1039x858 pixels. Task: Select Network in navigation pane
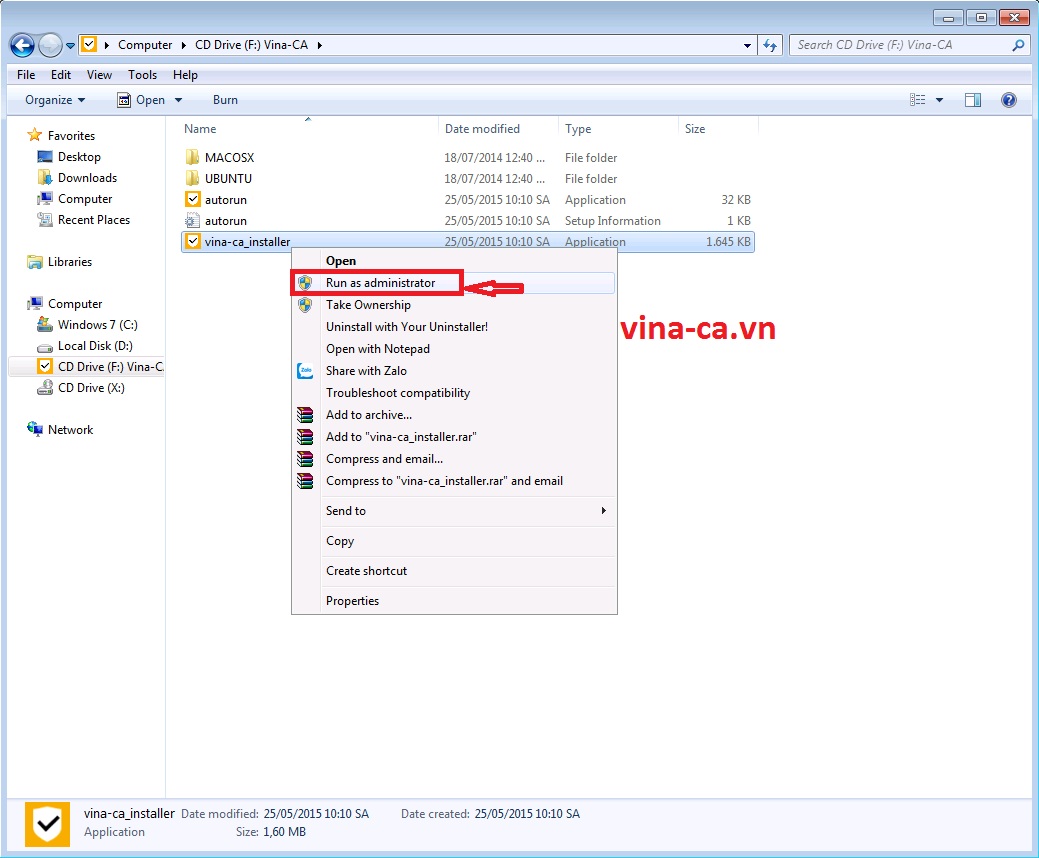click(x=70, y=430)
